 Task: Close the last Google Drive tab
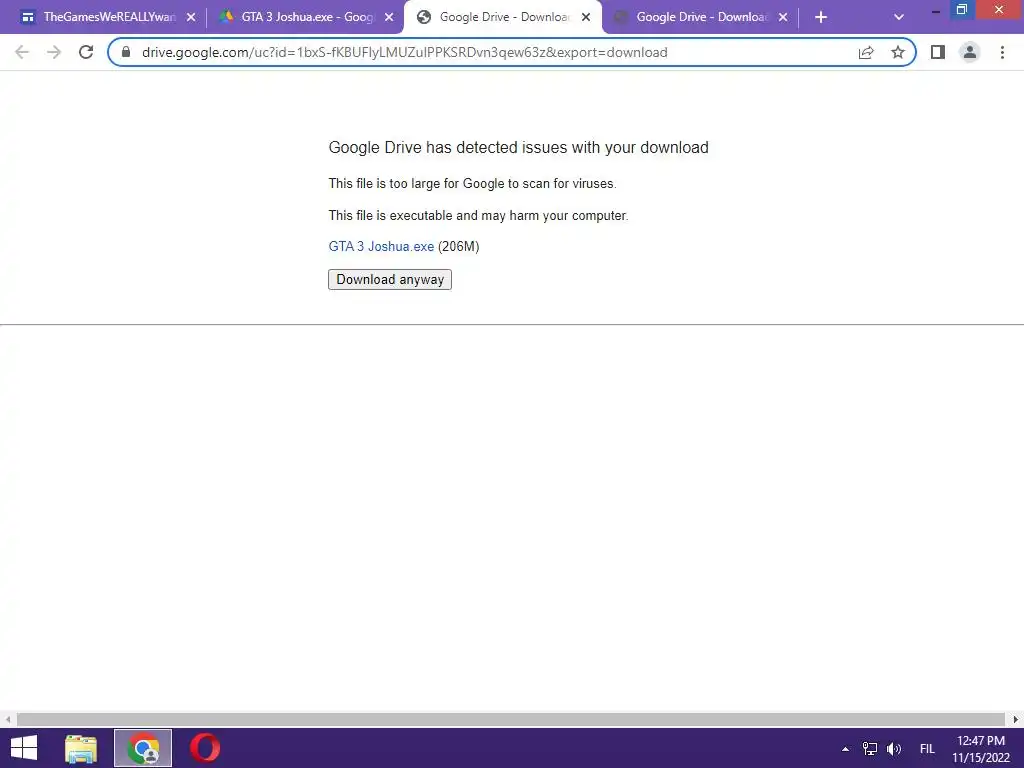coord(782,17)
